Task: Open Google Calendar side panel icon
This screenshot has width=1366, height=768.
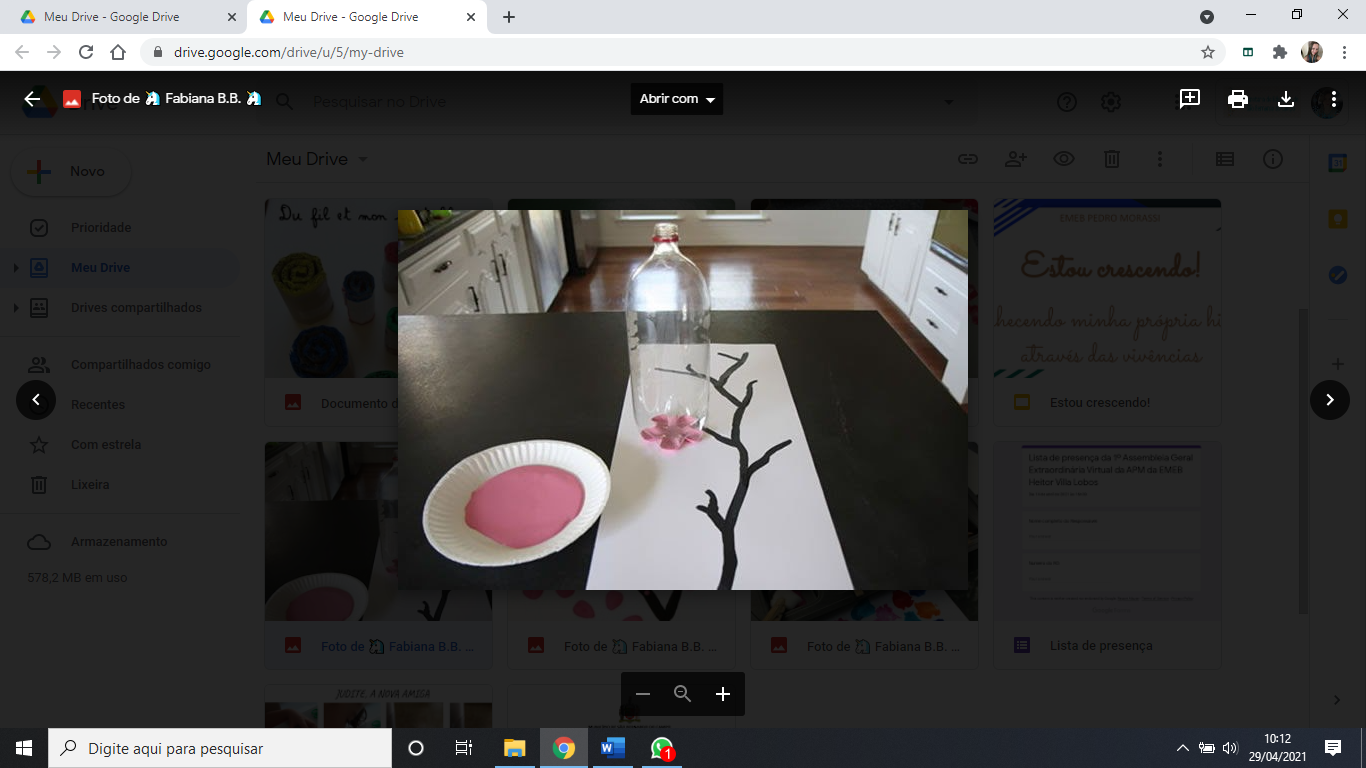Action: click(1338, 163)
